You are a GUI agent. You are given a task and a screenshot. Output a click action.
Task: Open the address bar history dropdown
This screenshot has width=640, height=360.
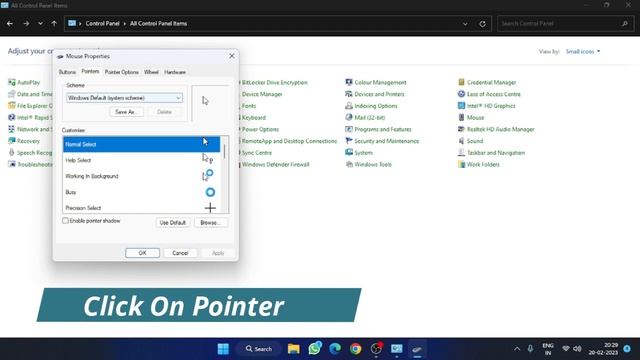[x=465, y=24]
